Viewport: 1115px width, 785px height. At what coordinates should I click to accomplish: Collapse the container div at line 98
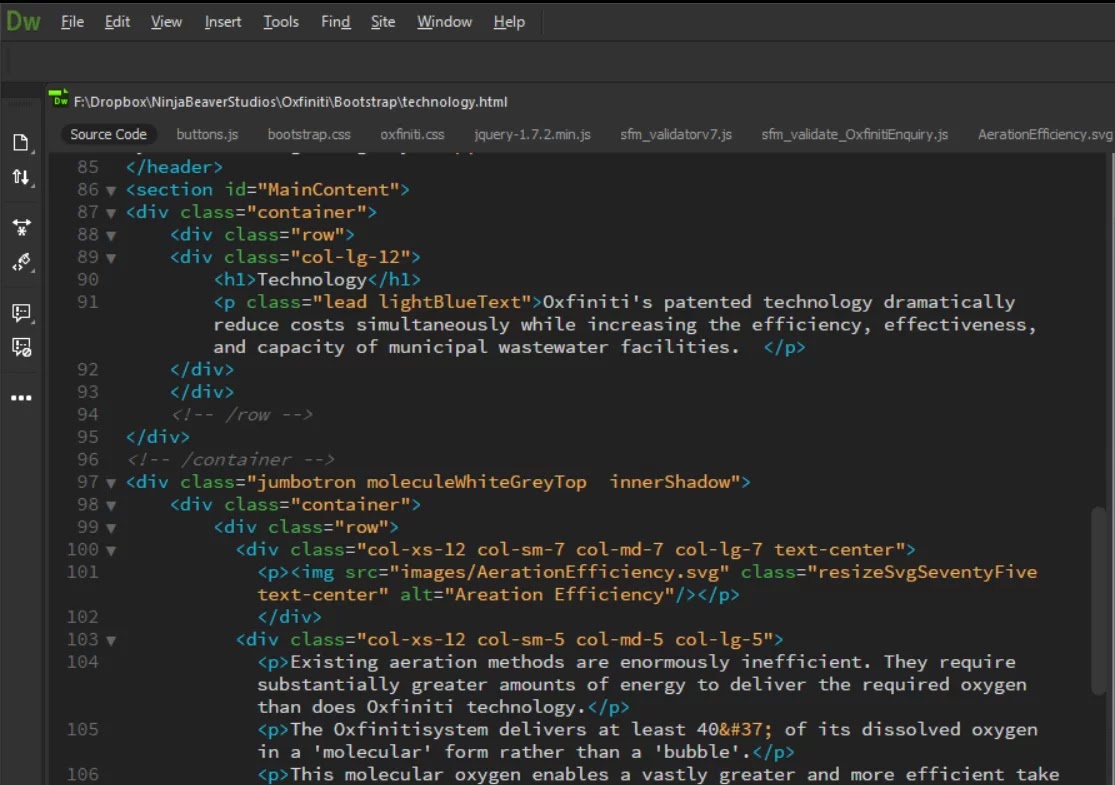pos(111,506)
